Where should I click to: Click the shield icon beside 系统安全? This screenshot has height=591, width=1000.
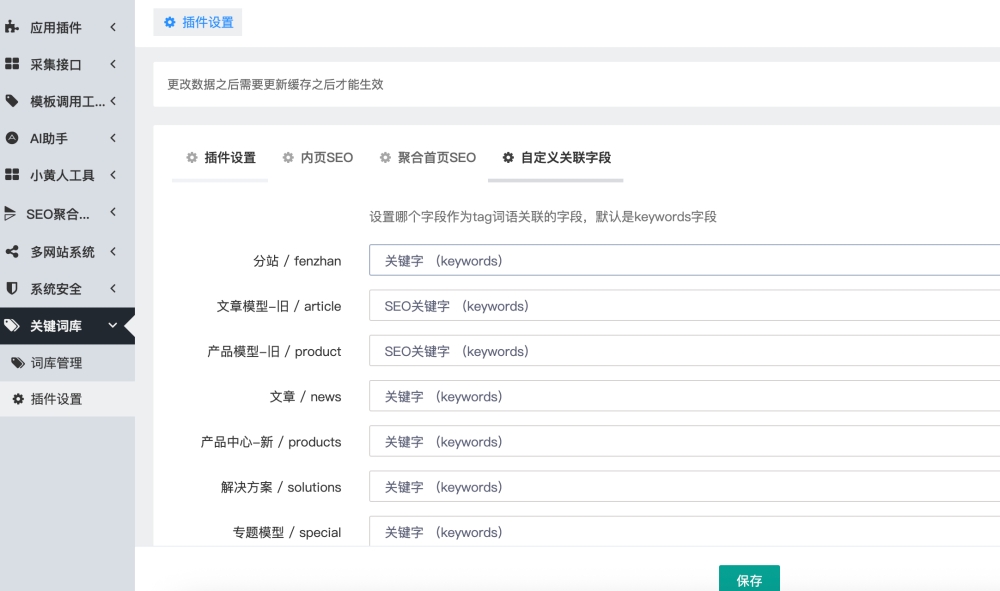(x=12, y=289)
